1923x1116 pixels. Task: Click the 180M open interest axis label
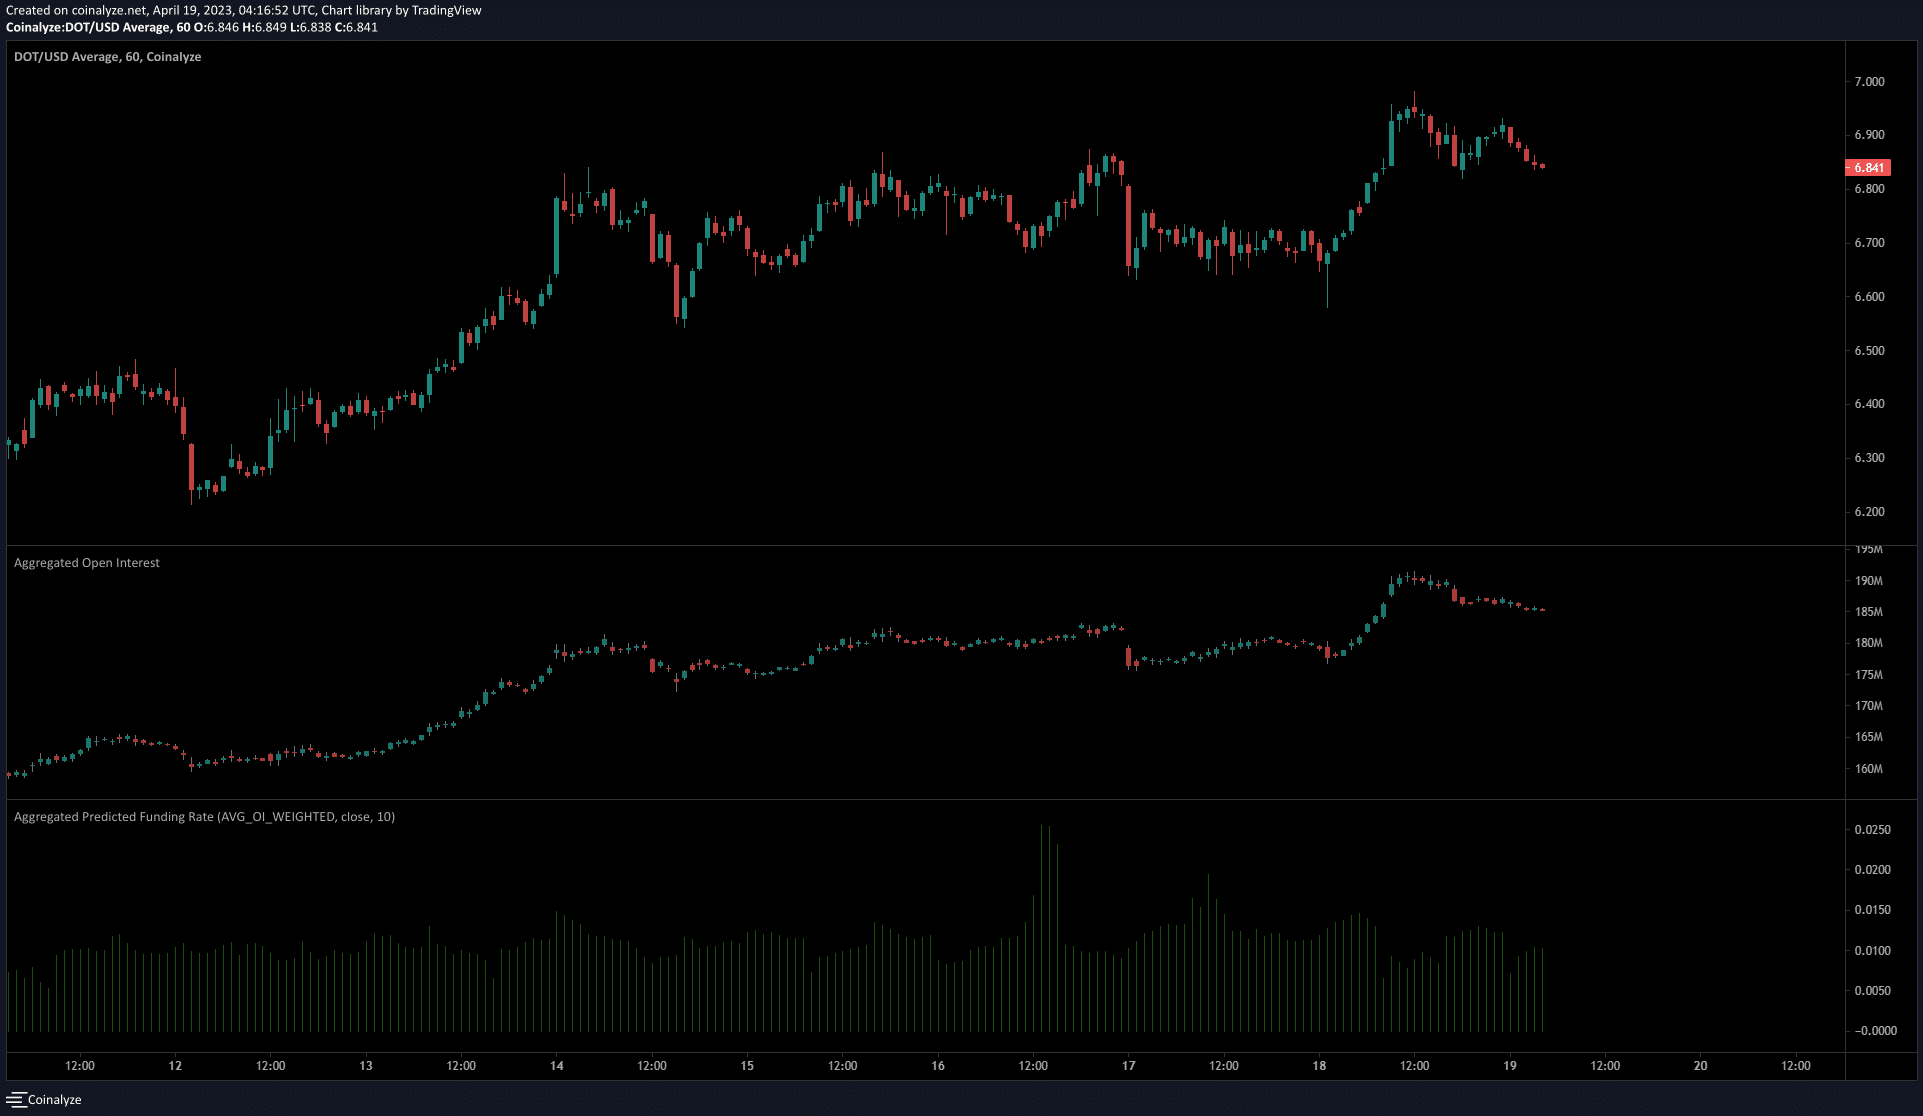[x=1868, y=643]
